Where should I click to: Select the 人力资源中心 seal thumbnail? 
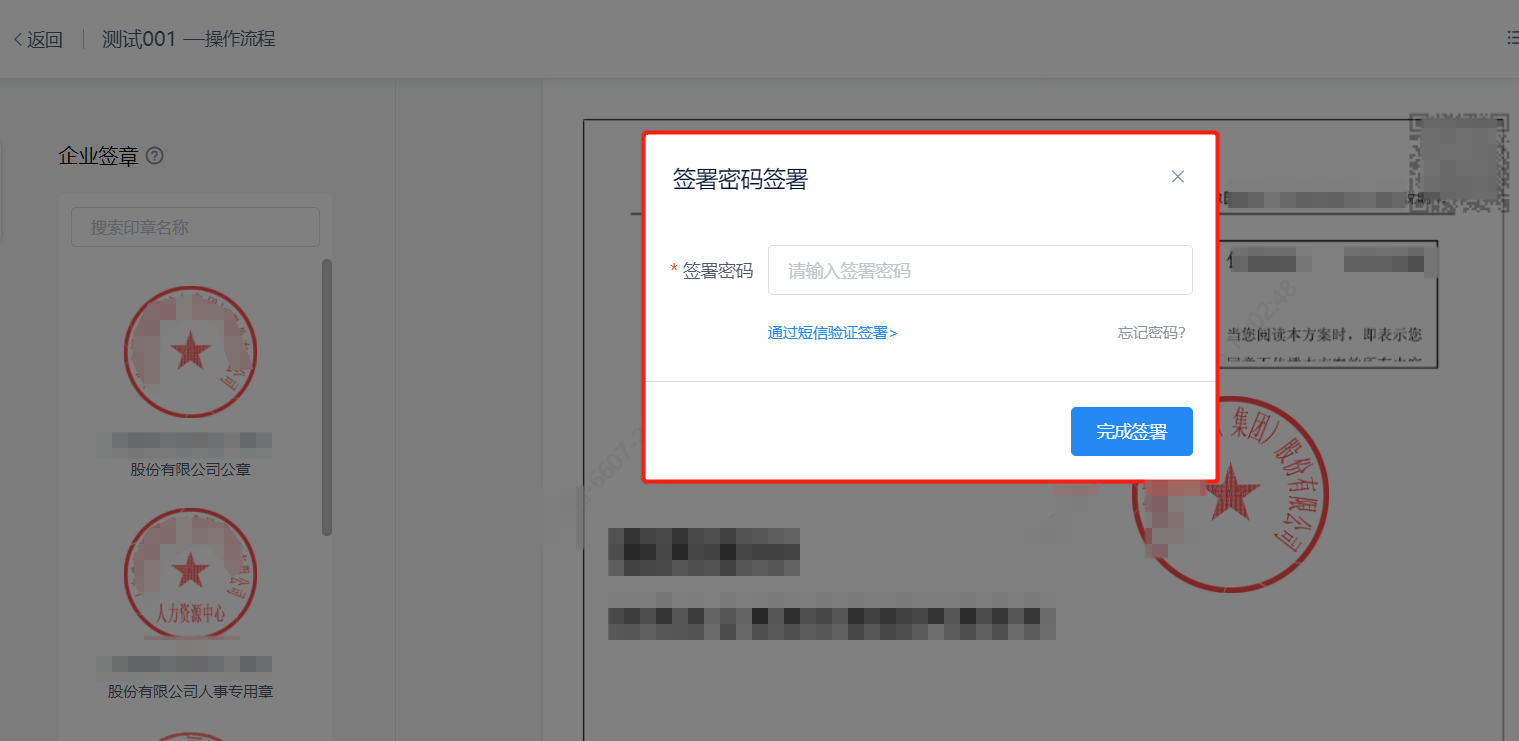tap(190, 573)
